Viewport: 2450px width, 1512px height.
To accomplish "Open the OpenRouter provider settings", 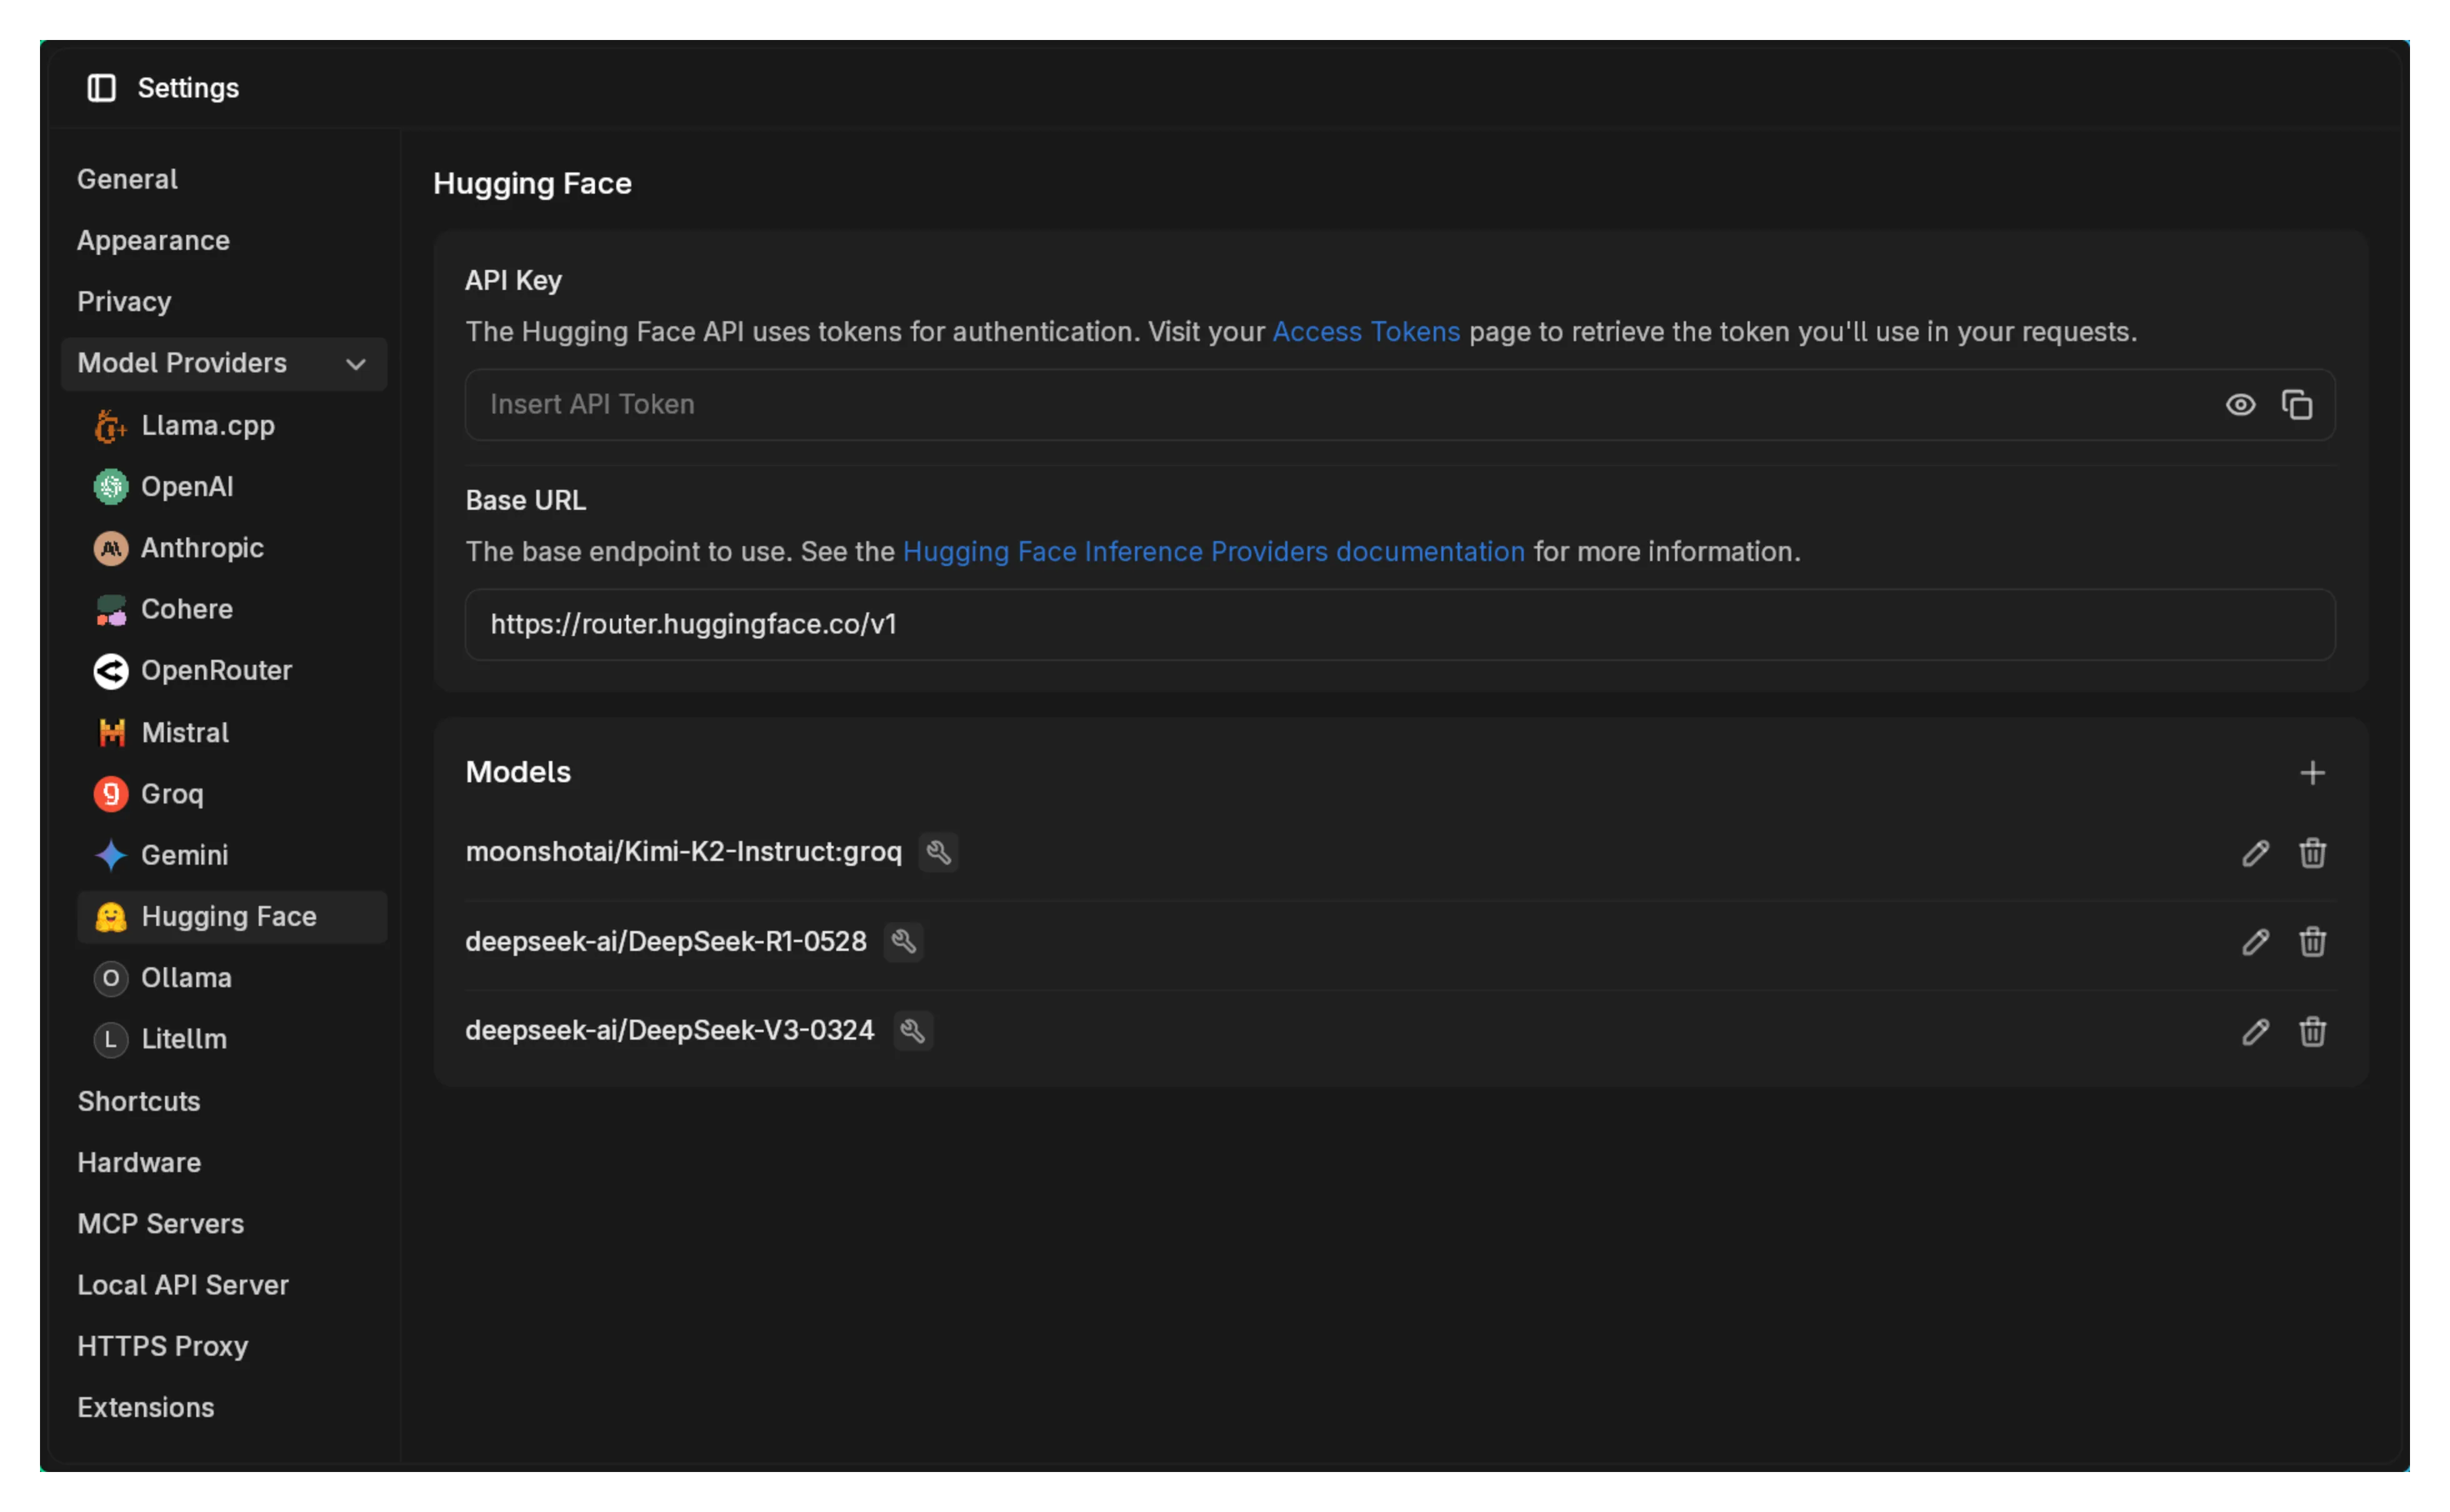I will [216, 671].
